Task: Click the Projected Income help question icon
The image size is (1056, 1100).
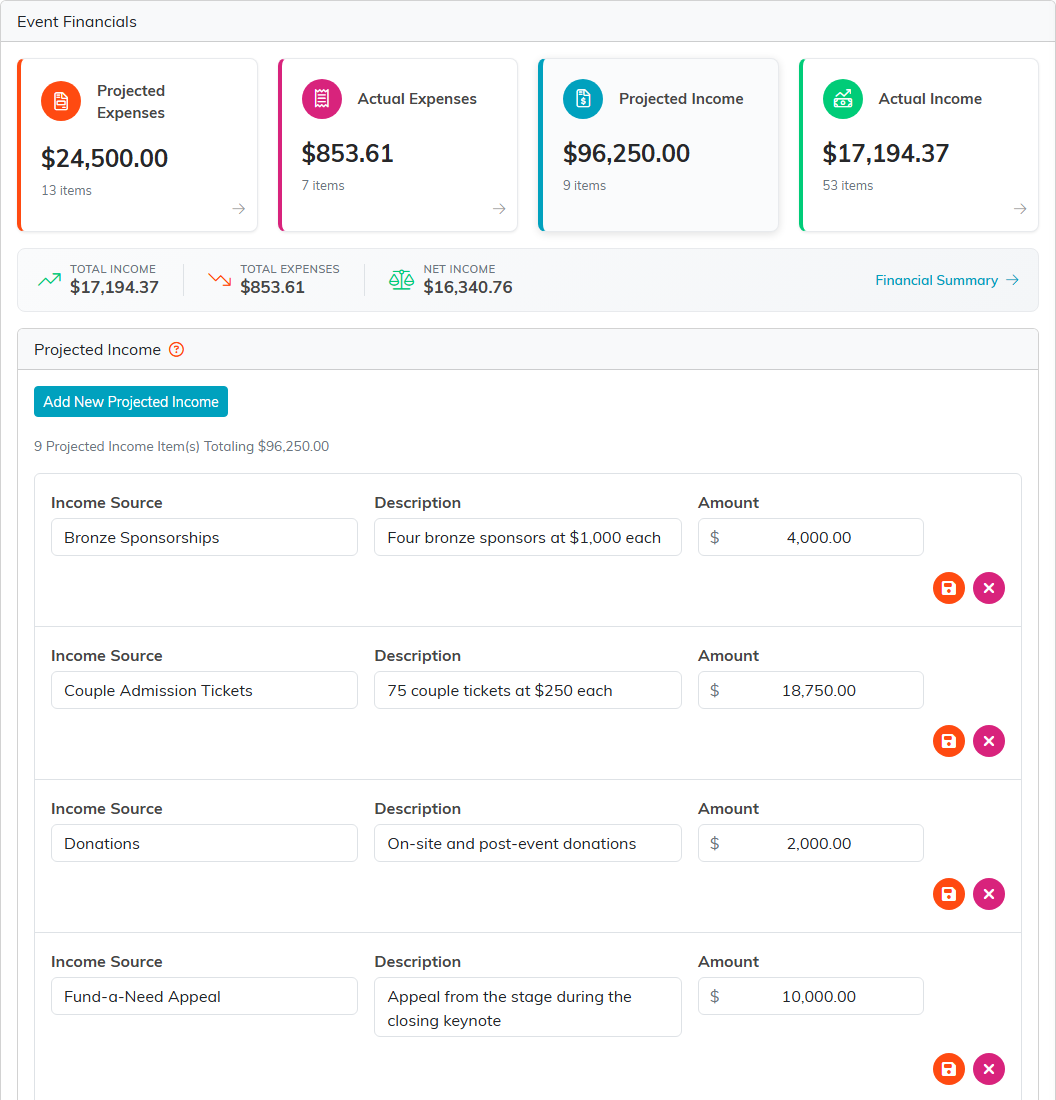Action: click(x=177, y=349)
